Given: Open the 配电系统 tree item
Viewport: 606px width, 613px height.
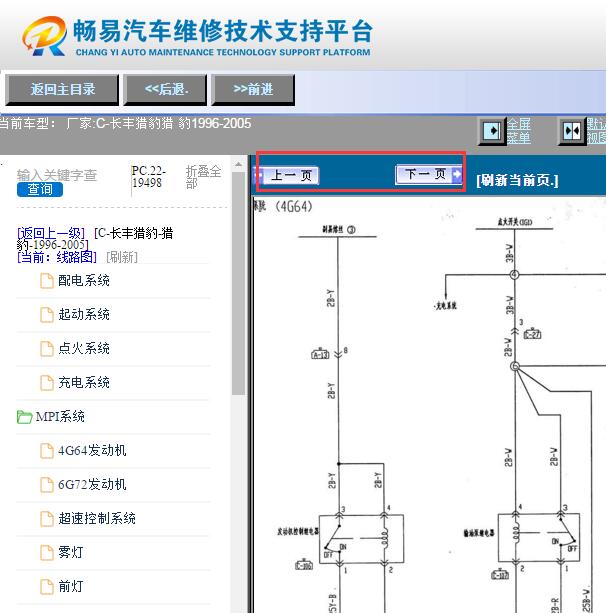Looking at the screenshot, I should pos(84,280).
